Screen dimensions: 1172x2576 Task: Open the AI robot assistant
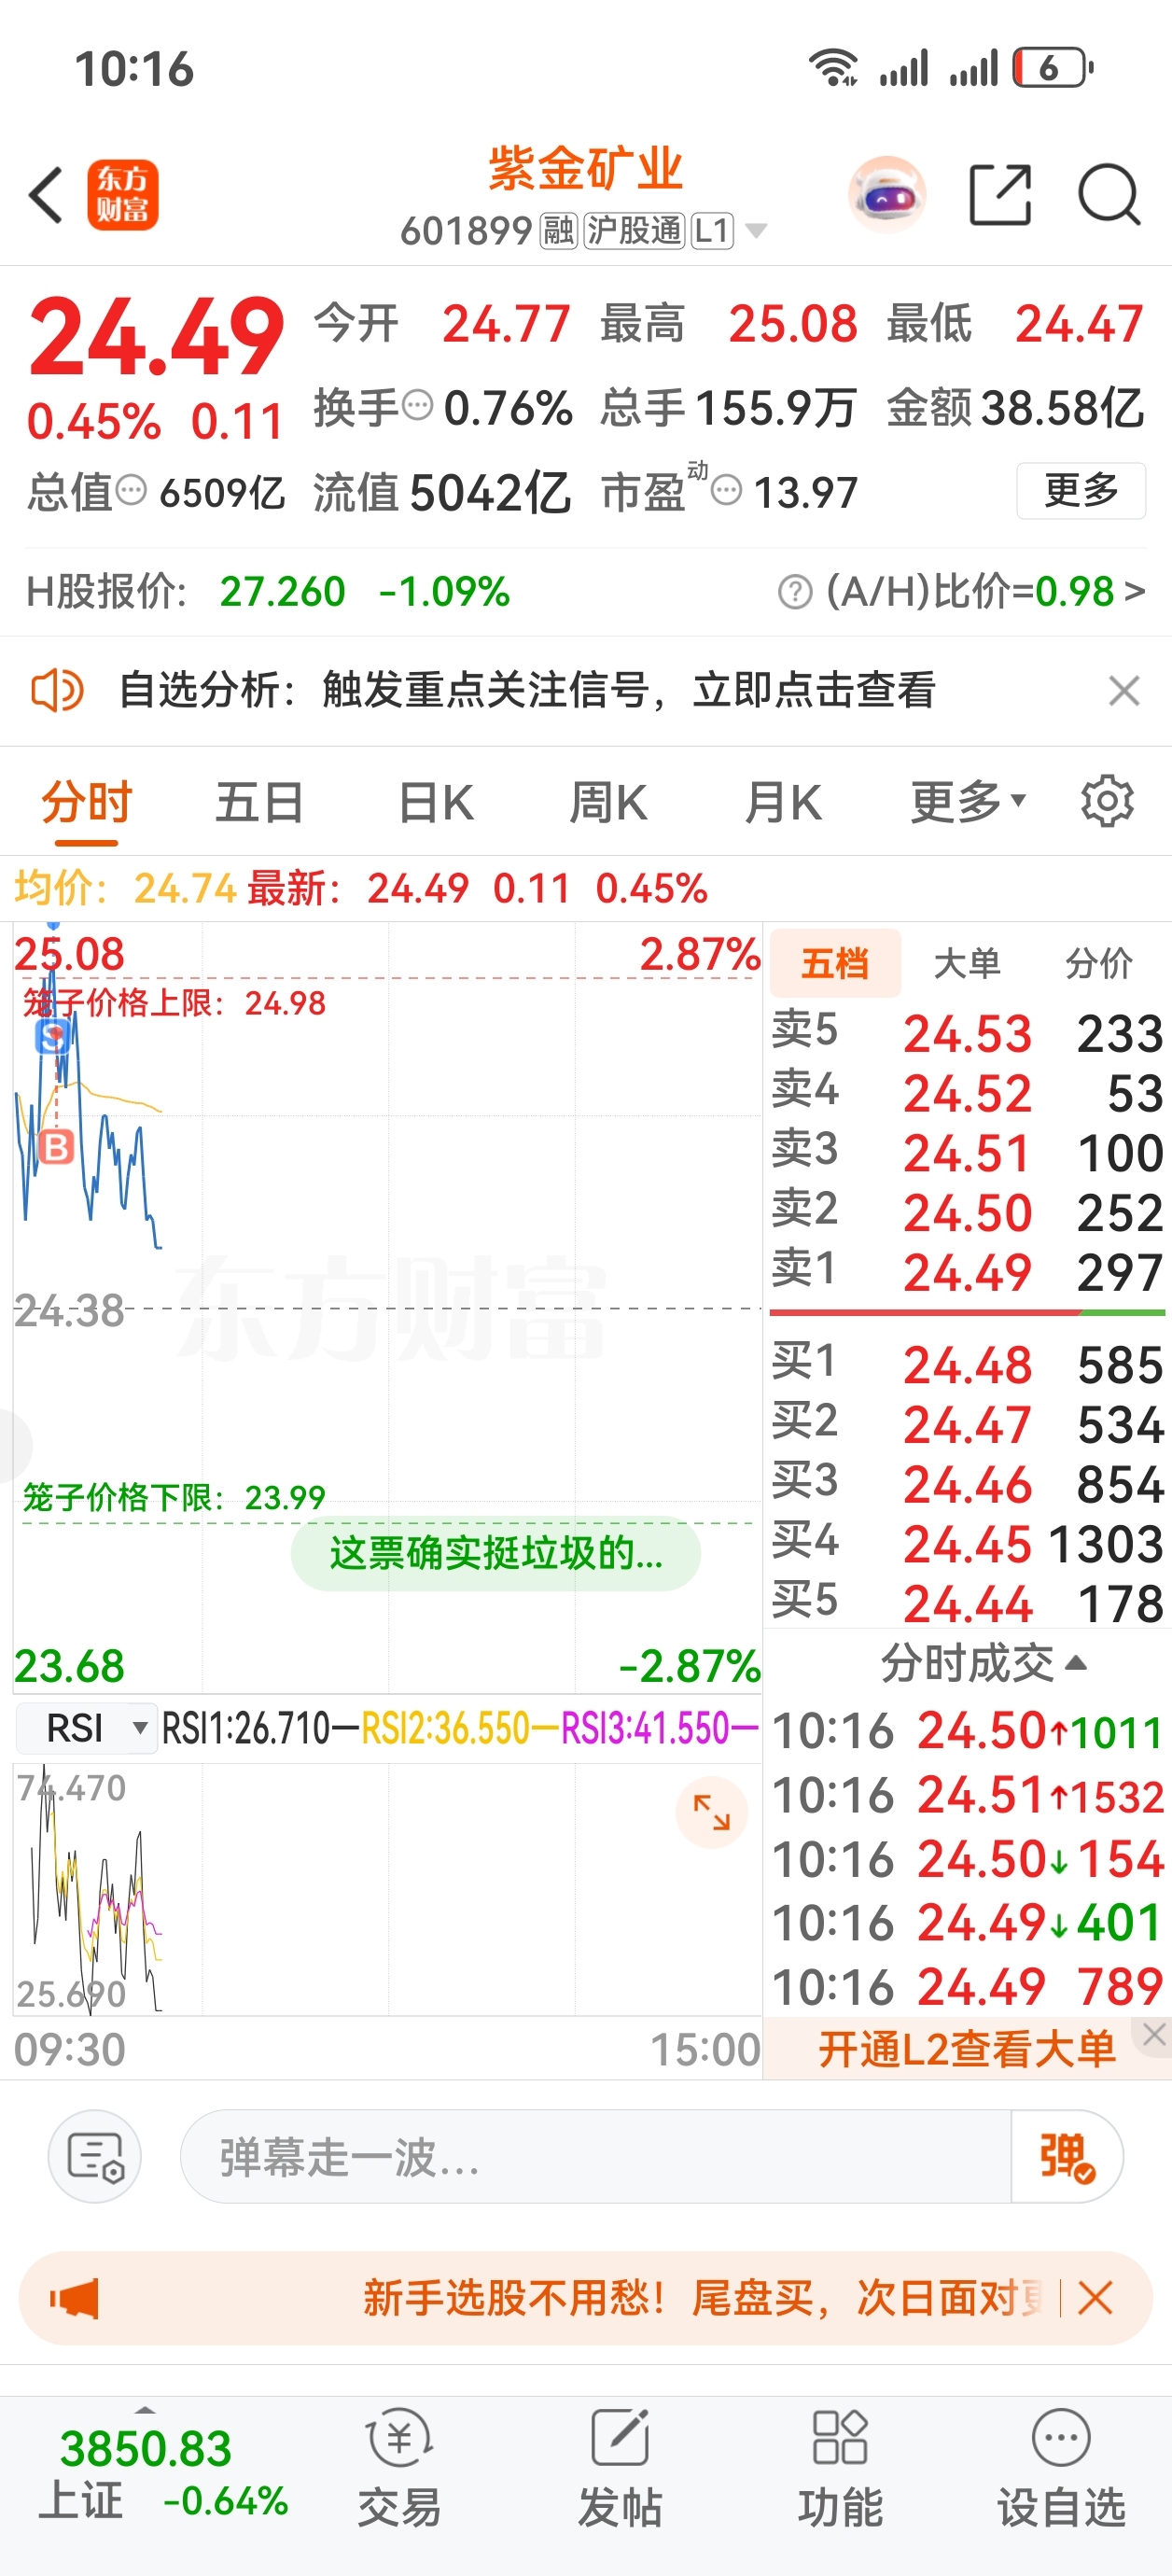pyautogui.click(x=886, y=194)
